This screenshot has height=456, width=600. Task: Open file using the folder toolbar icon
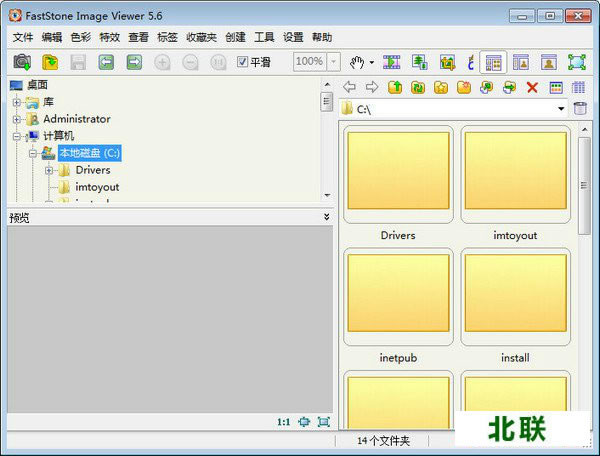(x=50, y=62)
